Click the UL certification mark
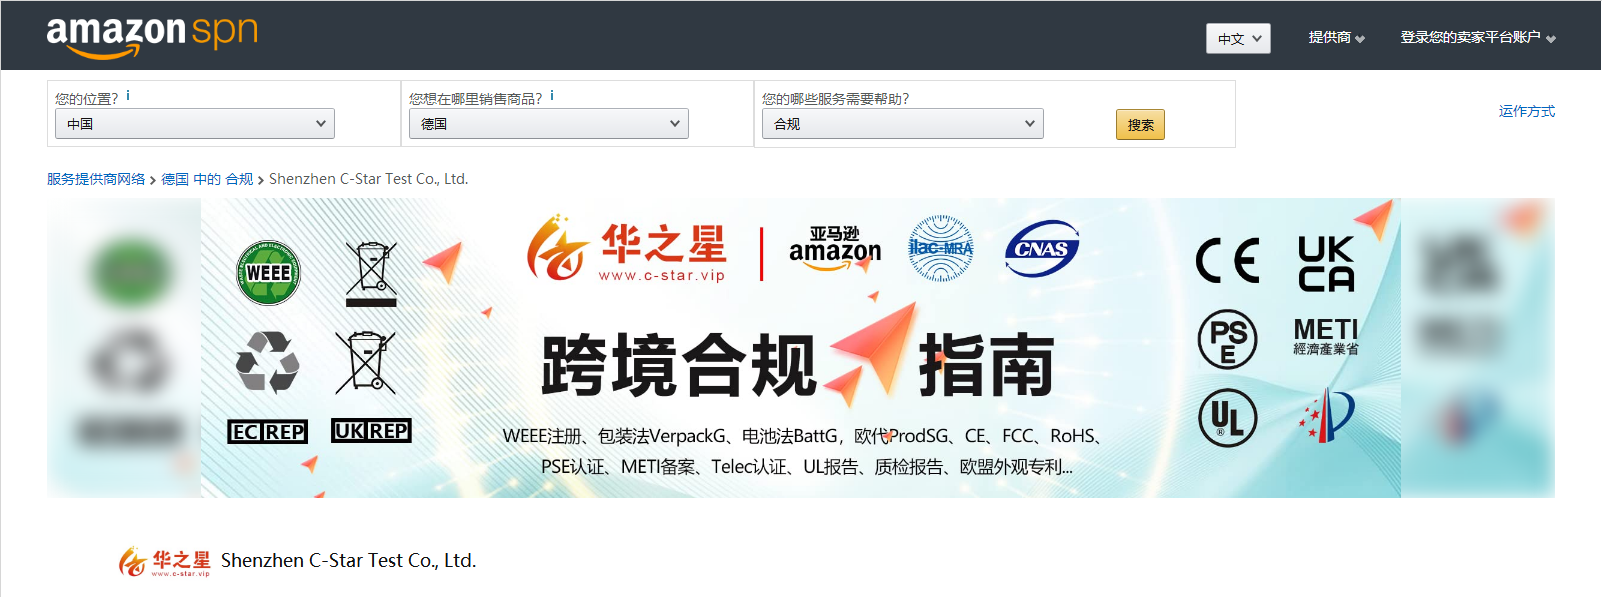This screenshot has width=1602, height=597. pyautogui.click(x=1227, y=418)
